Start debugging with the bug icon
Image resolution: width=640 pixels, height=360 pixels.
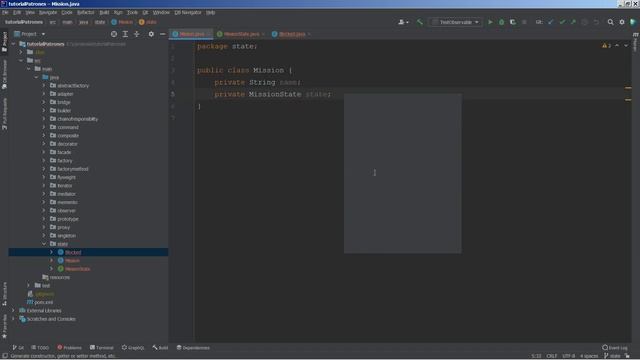[502, 22]
